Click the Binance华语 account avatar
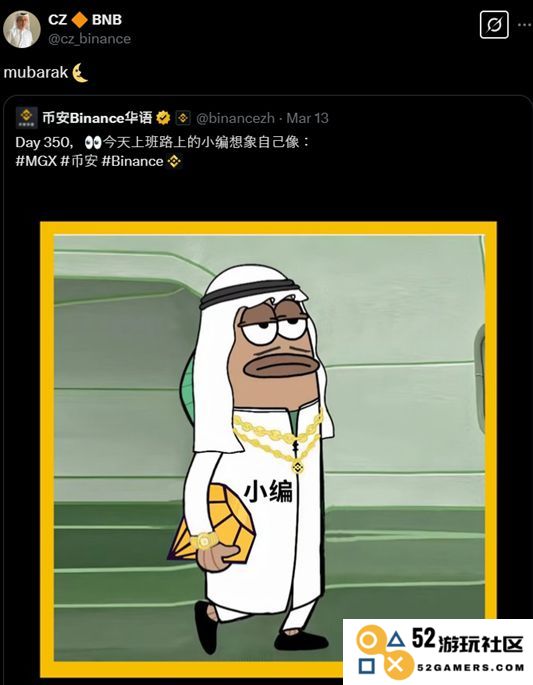 pos(26,118)
